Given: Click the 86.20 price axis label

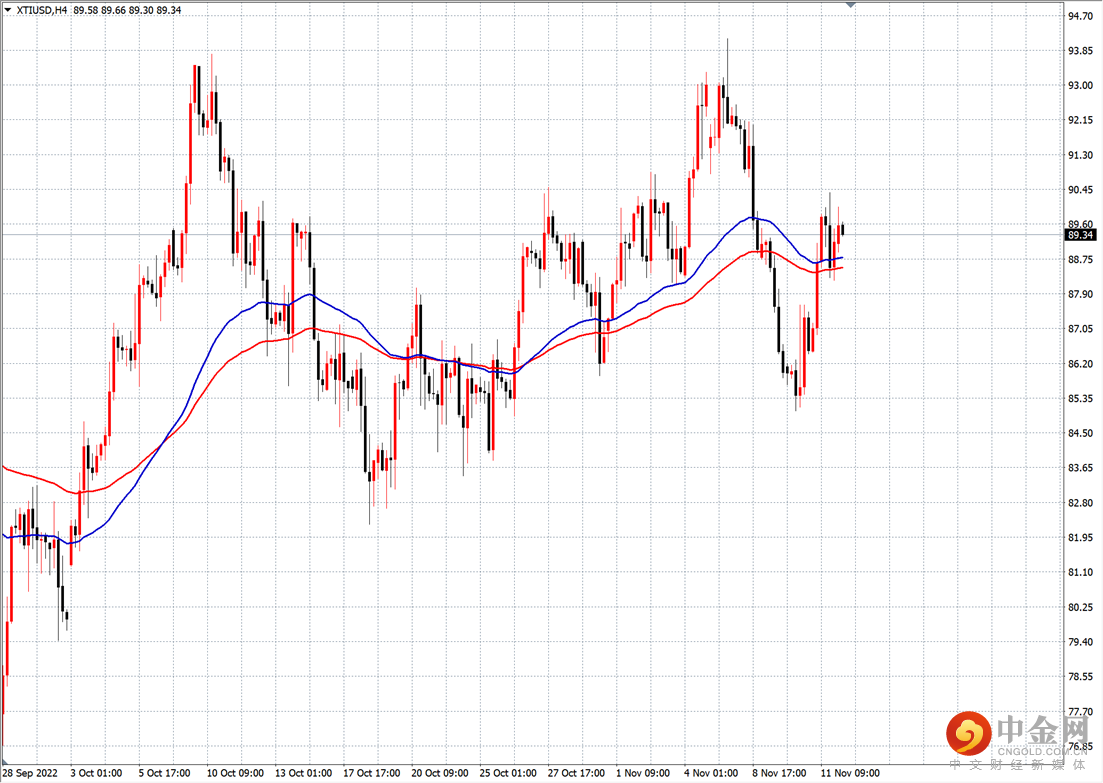Looking at the screenshot, I should click(x=1080, y=364).
